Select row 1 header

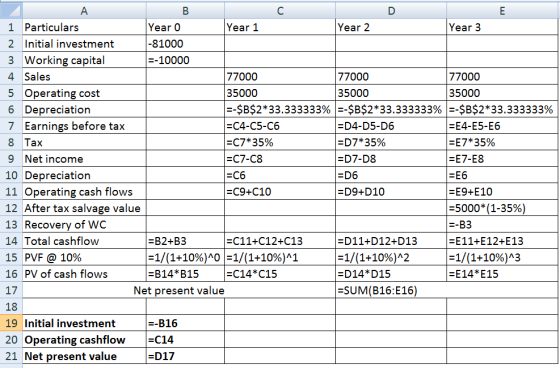[x=11, y=27]
